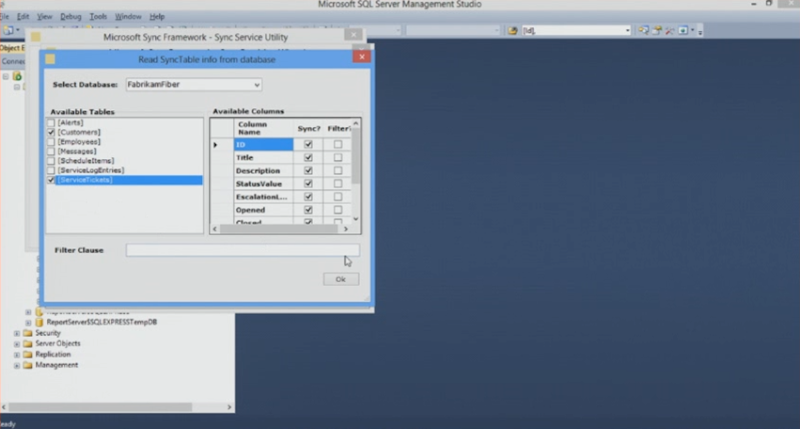The image size is (800, 429).
Task: Check the [ServiceLogEntries] table checkbox
Action: click(x=51, y=170)
